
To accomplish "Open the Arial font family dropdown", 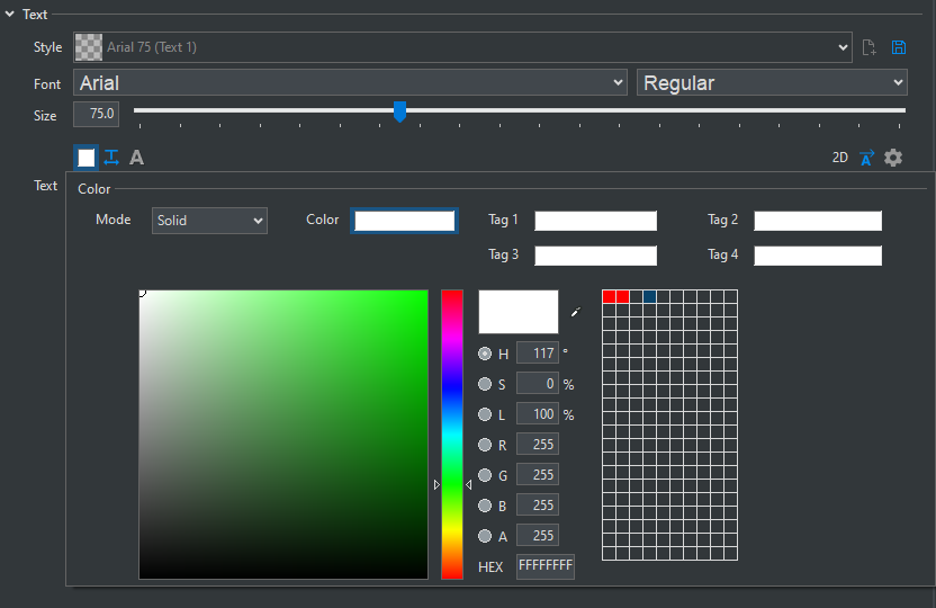I will [350, 83].
